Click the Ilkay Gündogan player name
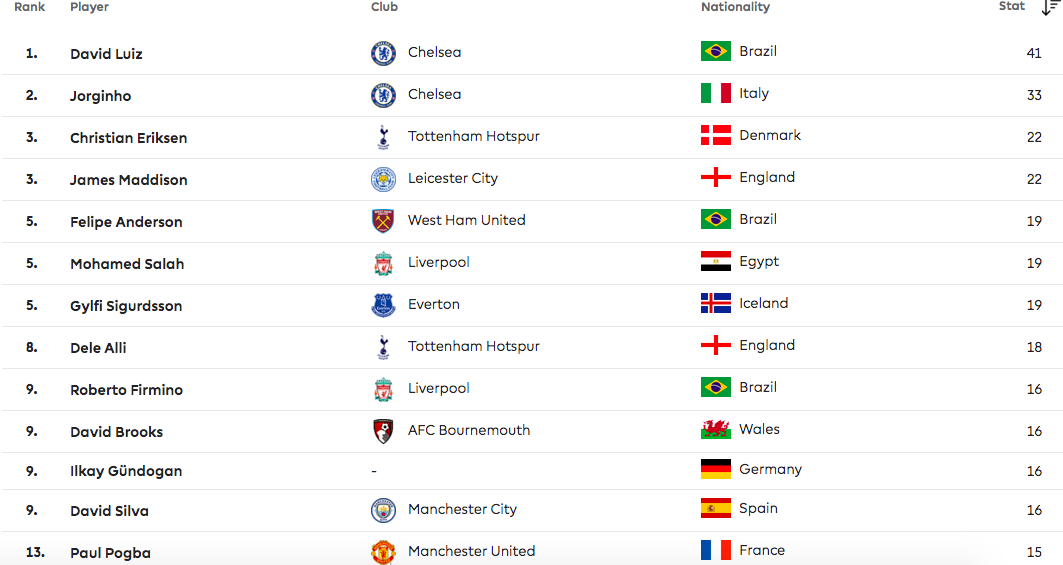 pos(126,471)
